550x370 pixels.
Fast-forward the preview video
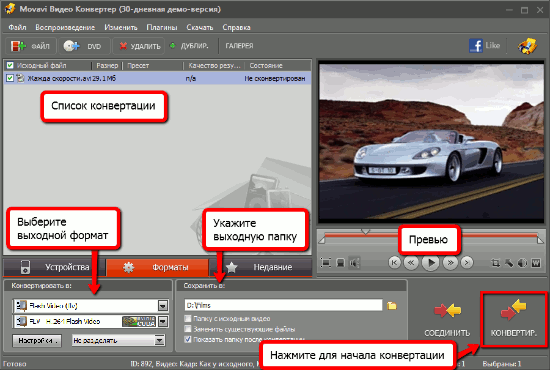pyautogui.click(x=450, y=262)
